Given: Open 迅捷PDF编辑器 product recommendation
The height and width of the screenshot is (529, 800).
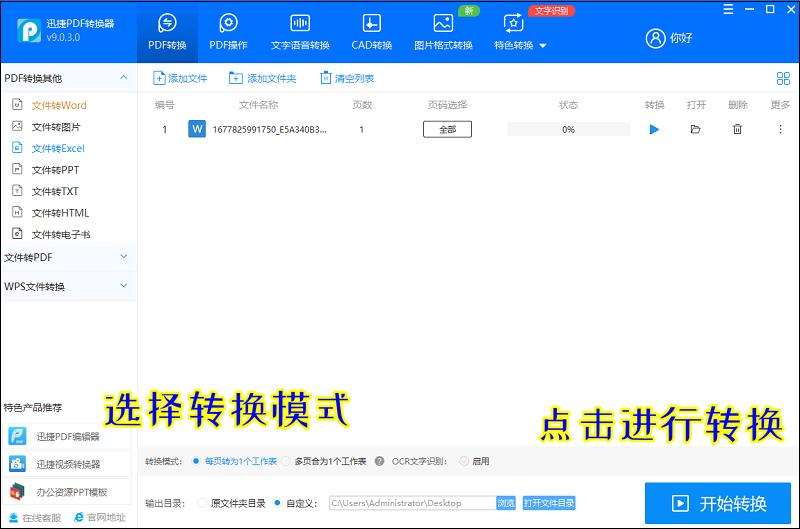Looking at the screenshot, I should (67, 437).
